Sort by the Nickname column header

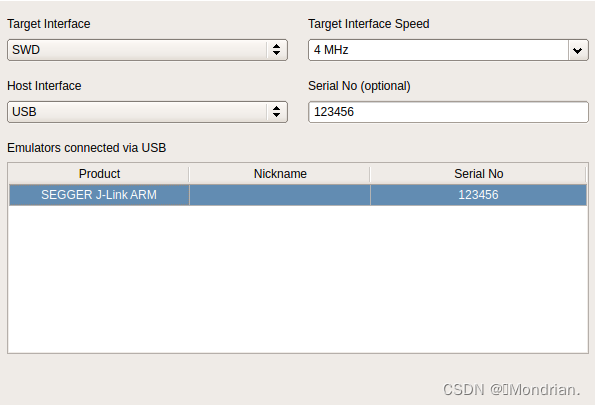[x=280, y=174]
